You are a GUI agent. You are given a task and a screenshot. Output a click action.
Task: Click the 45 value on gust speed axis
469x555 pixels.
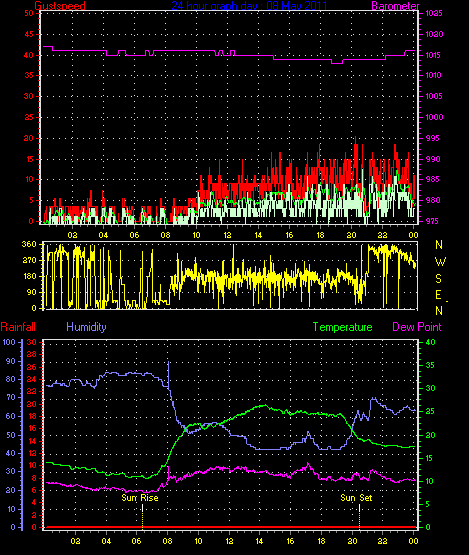(x=29, y=34)
